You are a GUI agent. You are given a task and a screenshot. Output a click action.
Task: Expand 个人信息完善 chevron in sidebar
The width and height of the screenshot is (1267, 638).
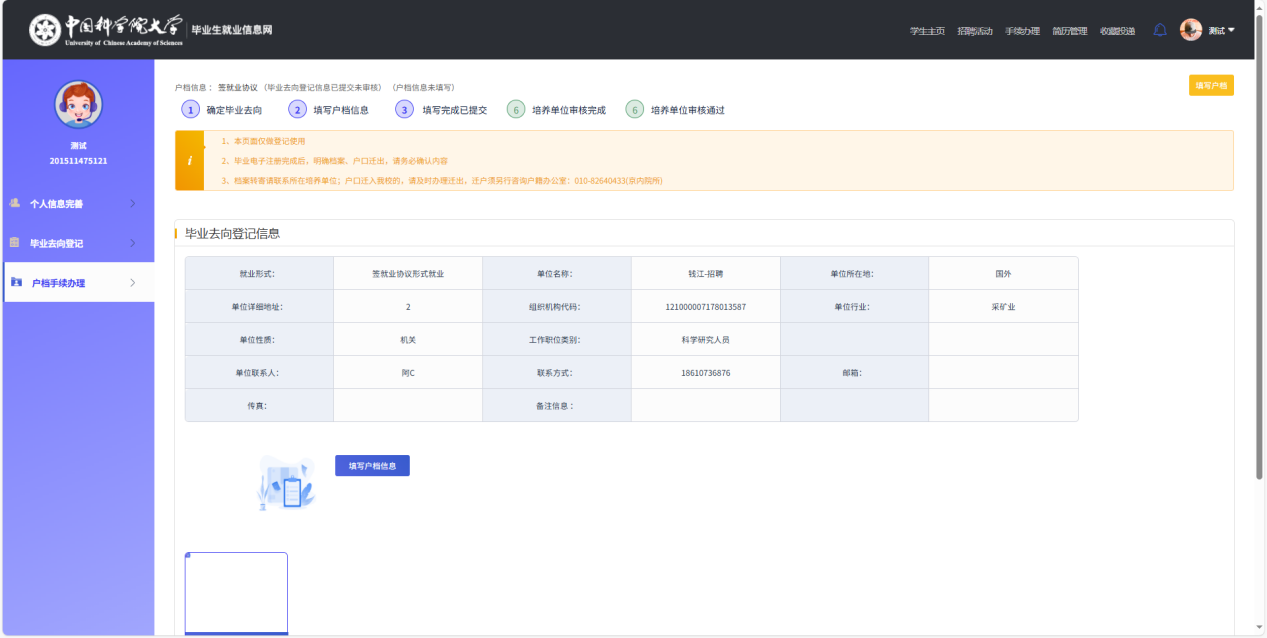133,203
